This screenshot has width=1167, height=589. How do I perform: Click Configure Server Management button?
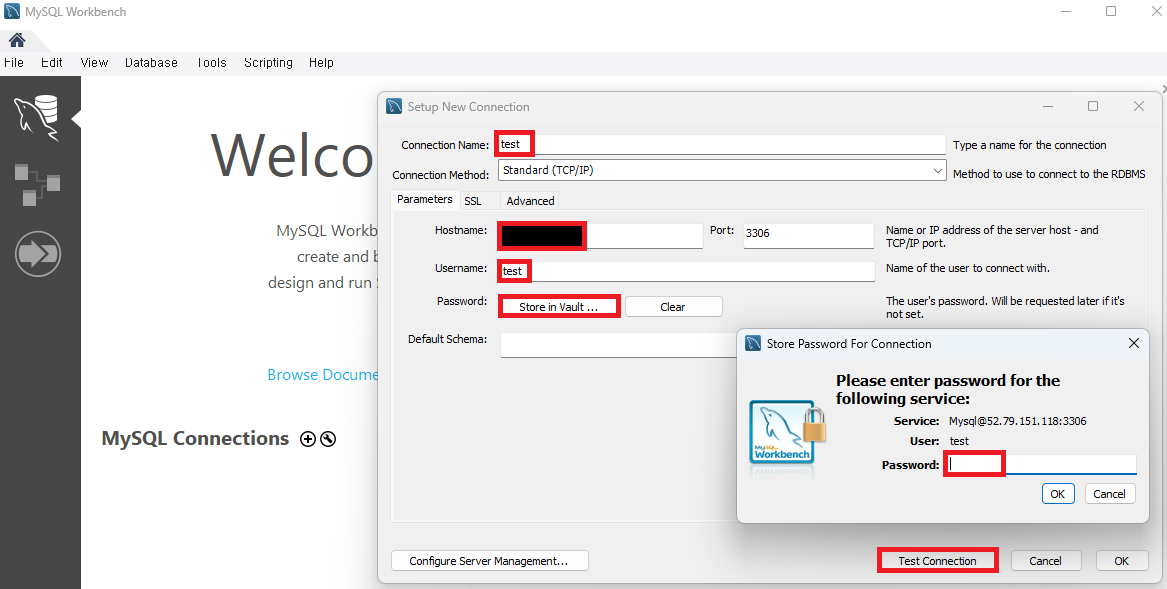(x=489, y=561)
